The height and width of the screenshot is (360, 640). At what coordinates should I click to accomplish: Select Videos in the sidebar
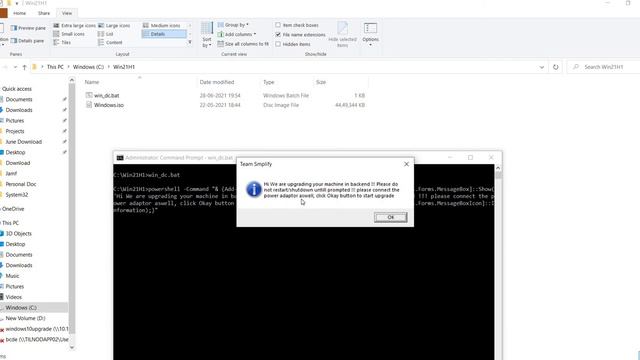point(13,297)
